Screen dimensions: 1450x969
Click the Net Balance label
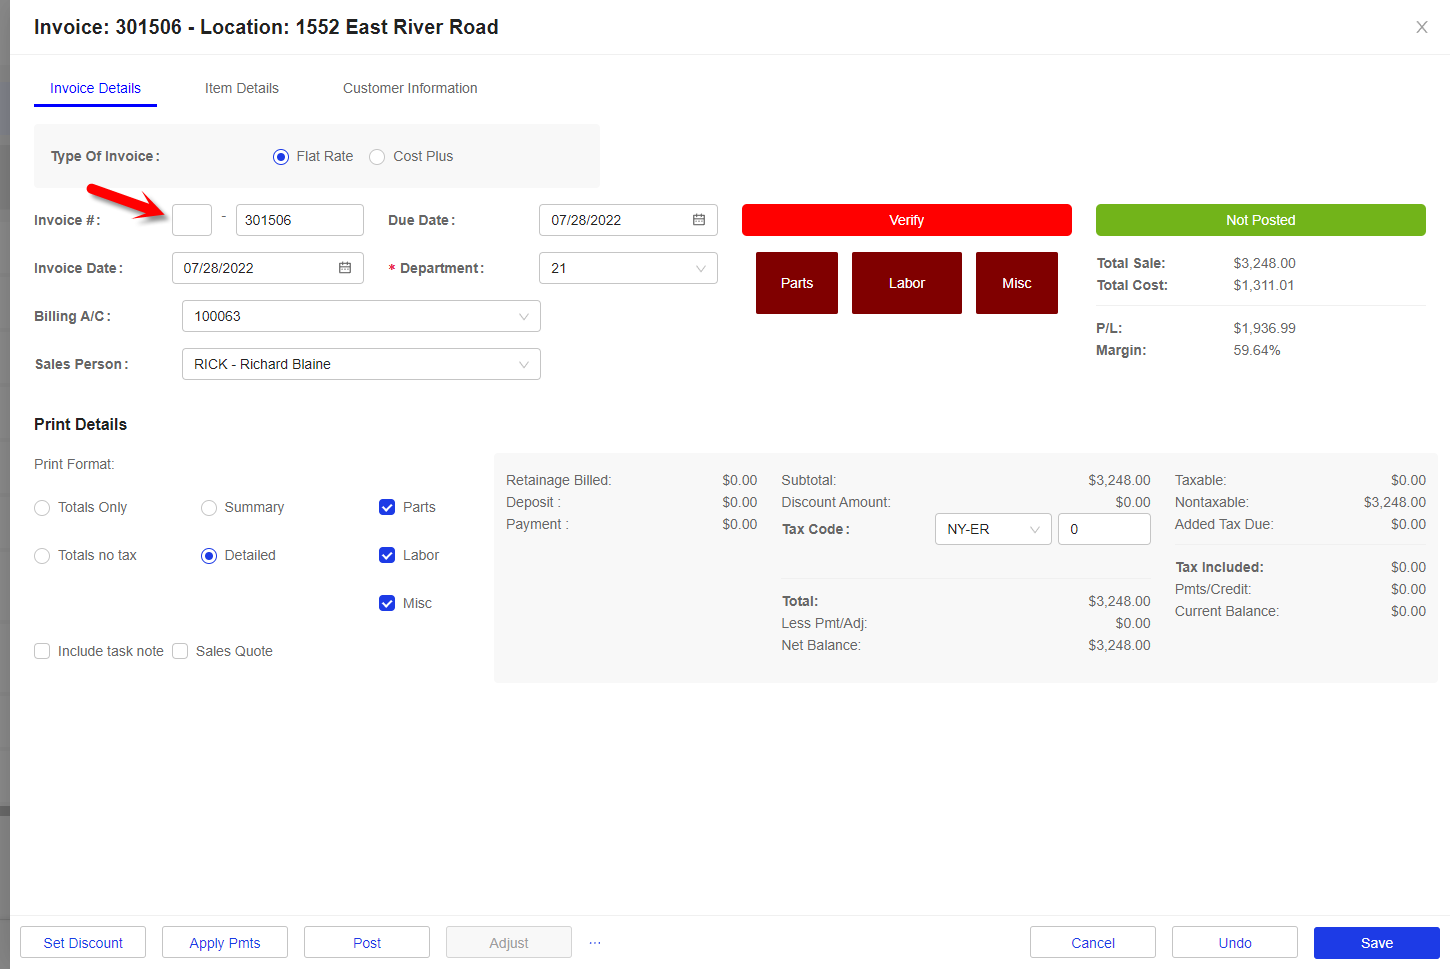(821, 645)
